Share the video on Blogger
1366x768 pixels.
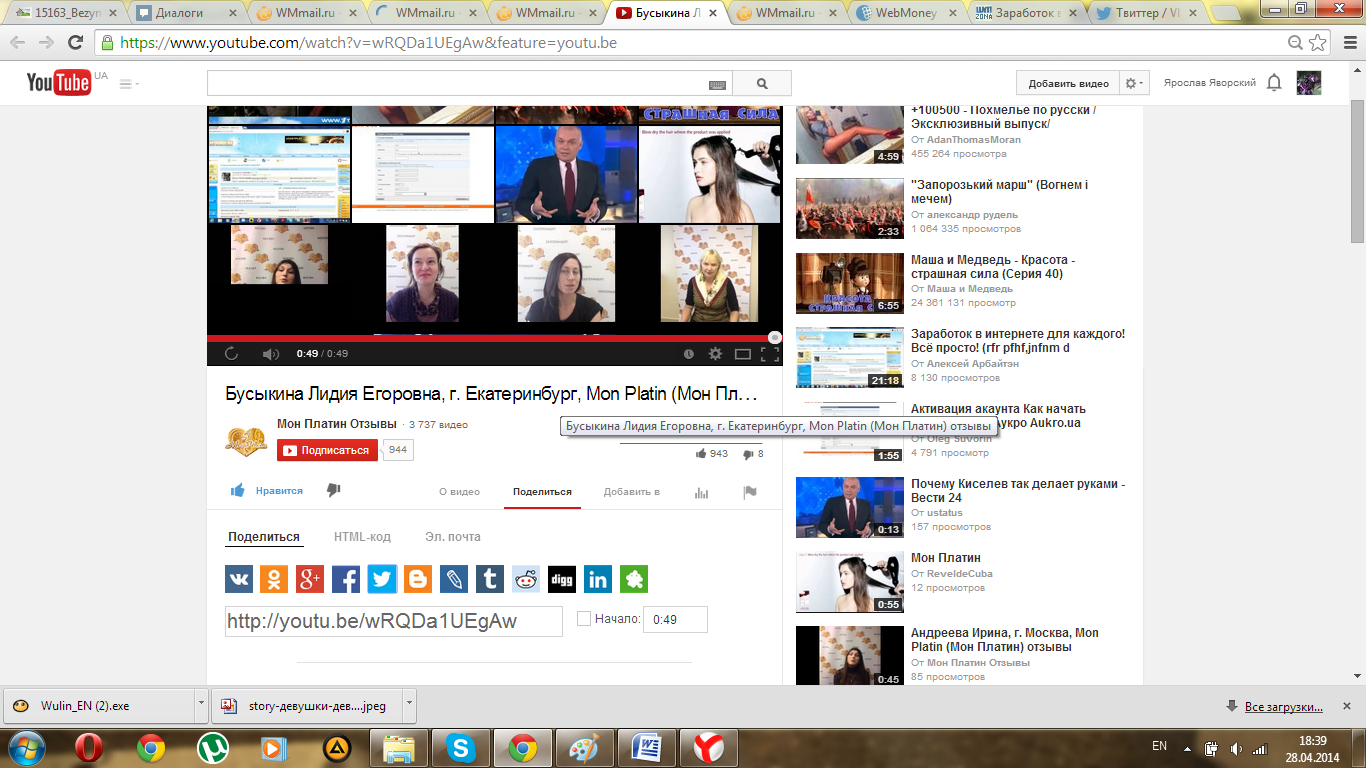point(418,579)
